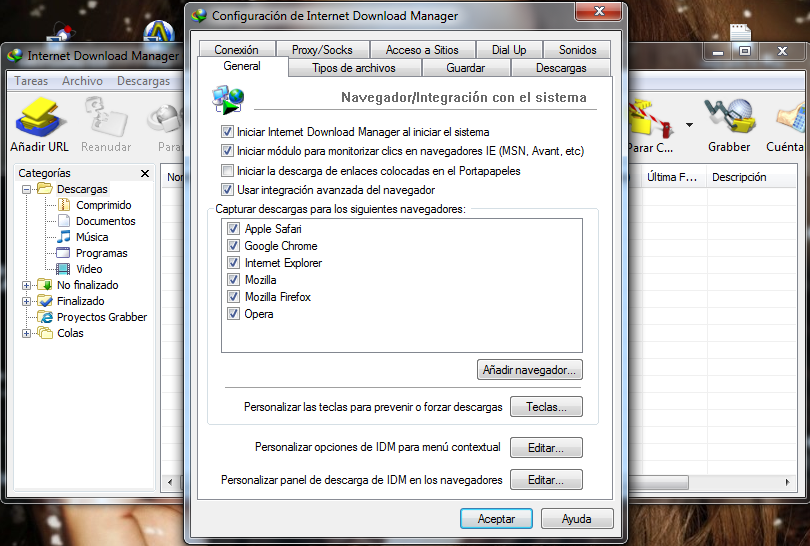This screenshot has height=546, width=810.
Task: Select Proyectos Grabber in the category tree
Action: (102, 317)
